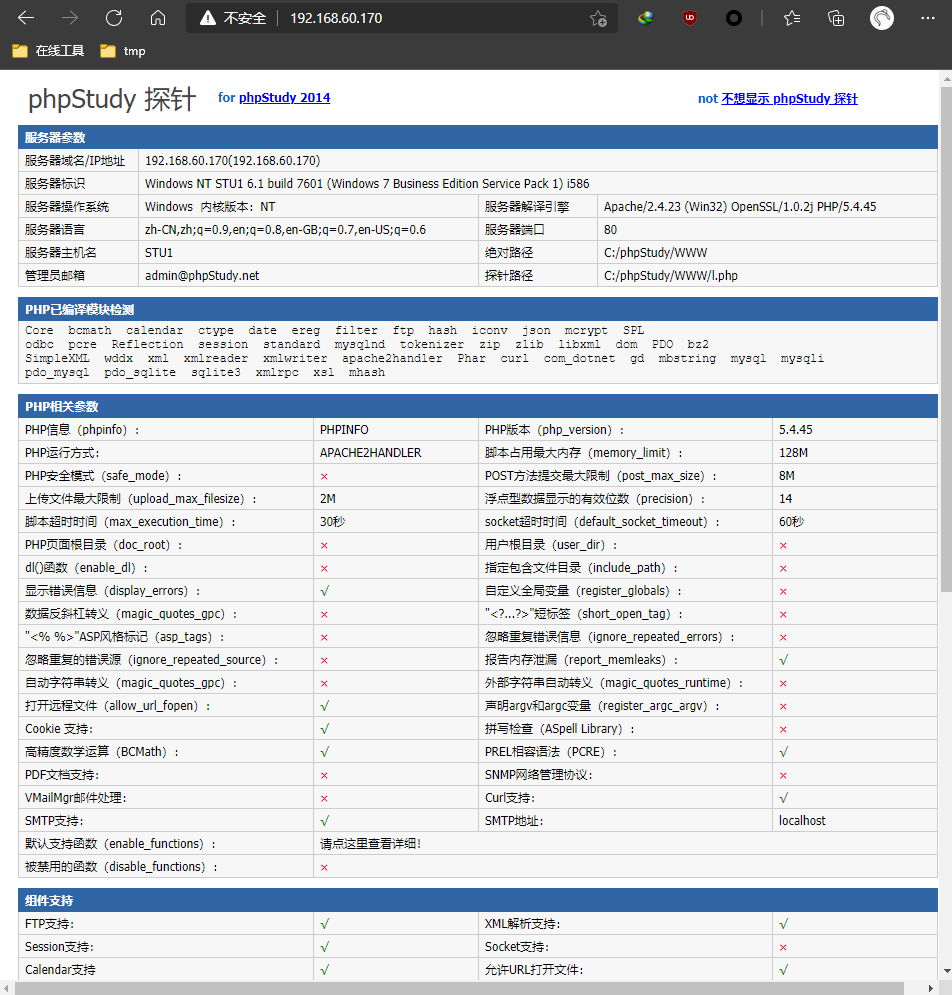Image resolution: width=952 pixels, height=995 pixels.
Task: Click the black circle extension icon
Action: [x=734, y=18]
